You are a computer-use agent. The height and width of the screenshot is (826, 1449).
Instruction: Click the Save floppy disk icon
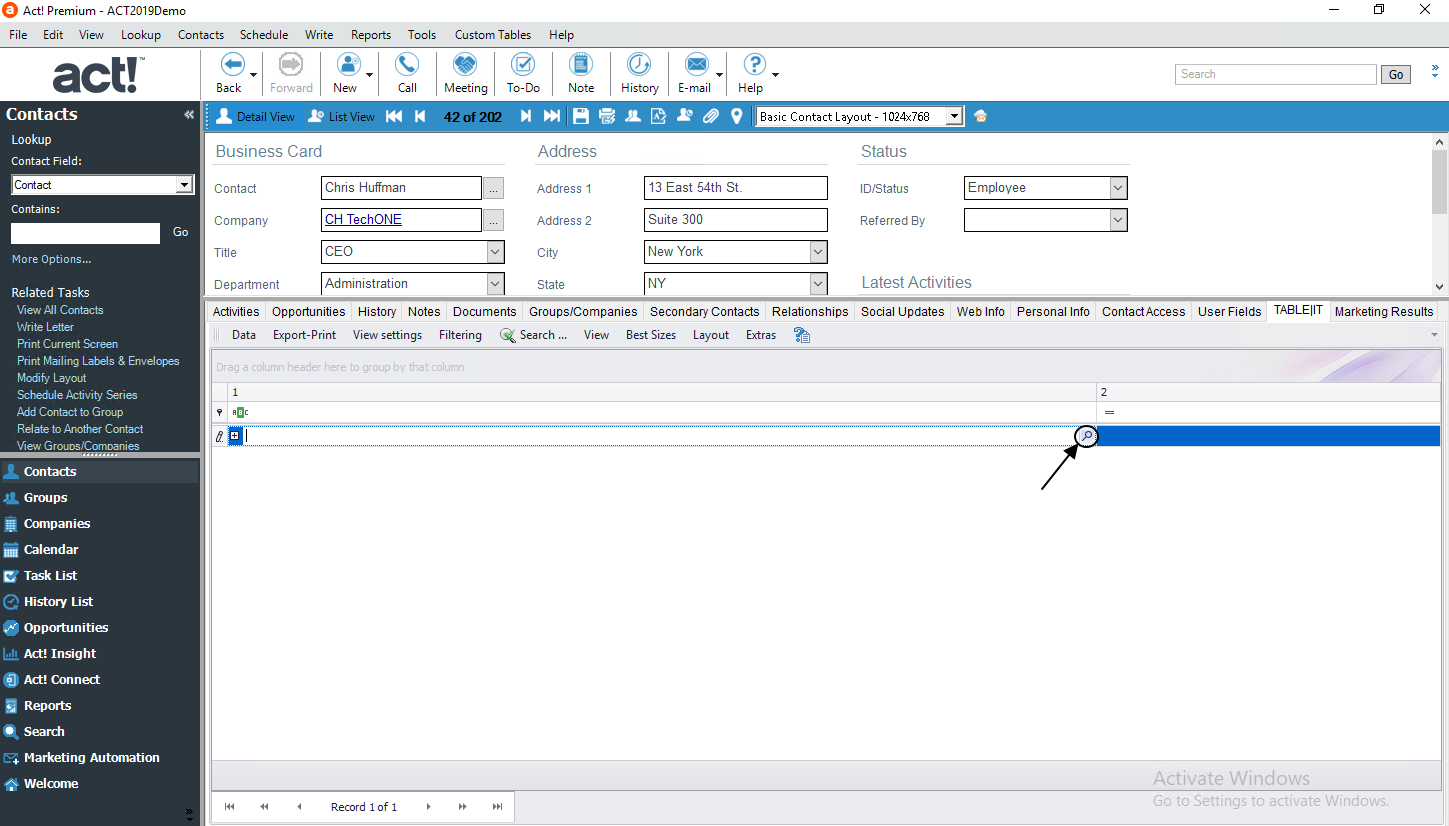(x=581, y=117)
